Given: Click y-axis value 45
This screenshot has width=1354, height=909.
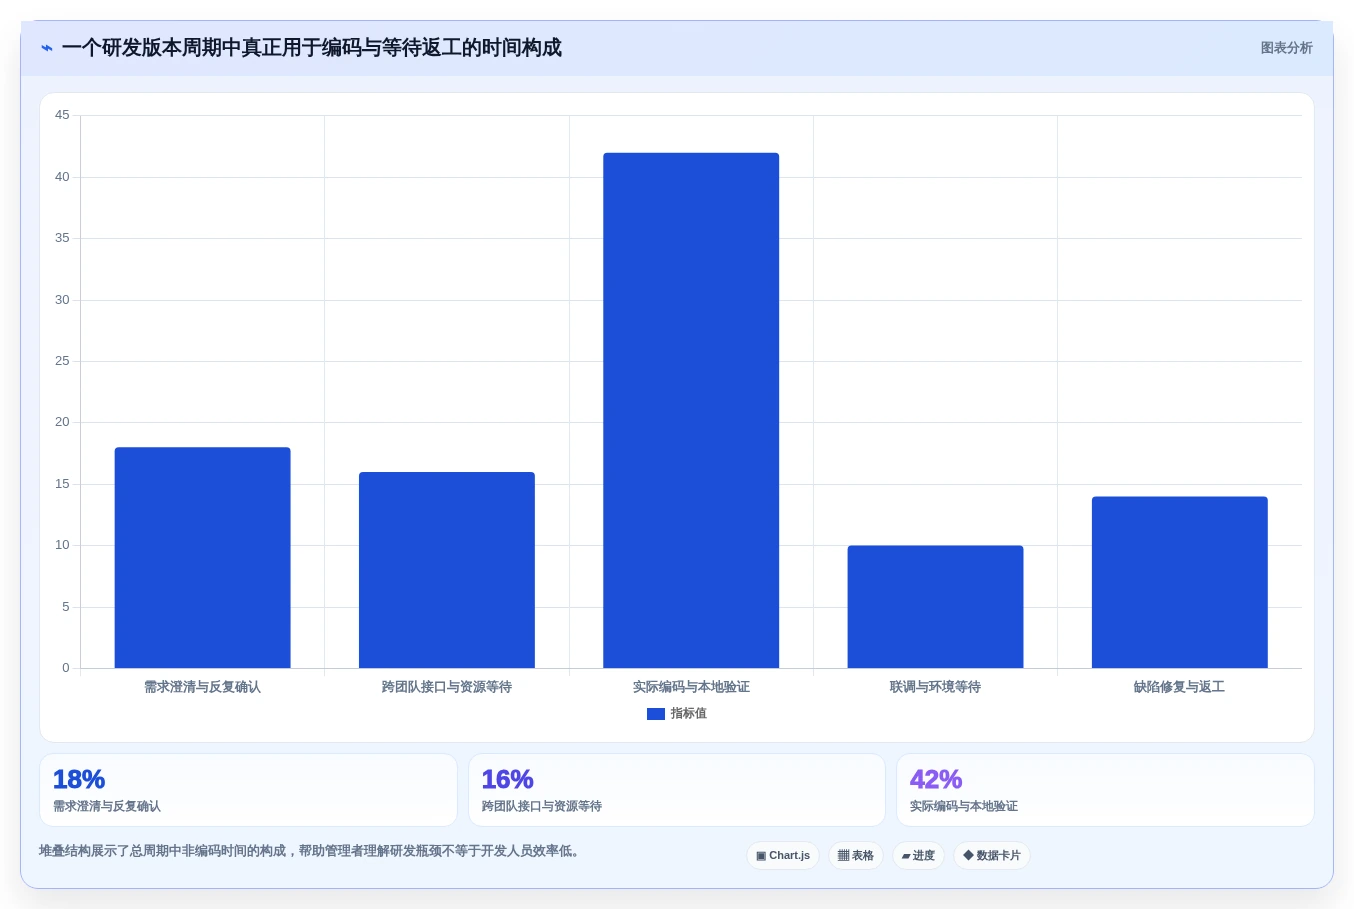Looking at the screenshot, I should (x=62, y=115).
